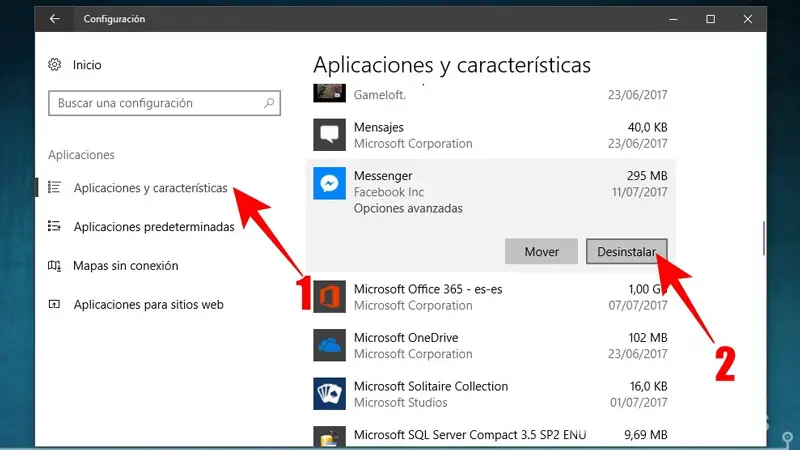Select the Mapas sin conexión map icon

click(55, 265)
